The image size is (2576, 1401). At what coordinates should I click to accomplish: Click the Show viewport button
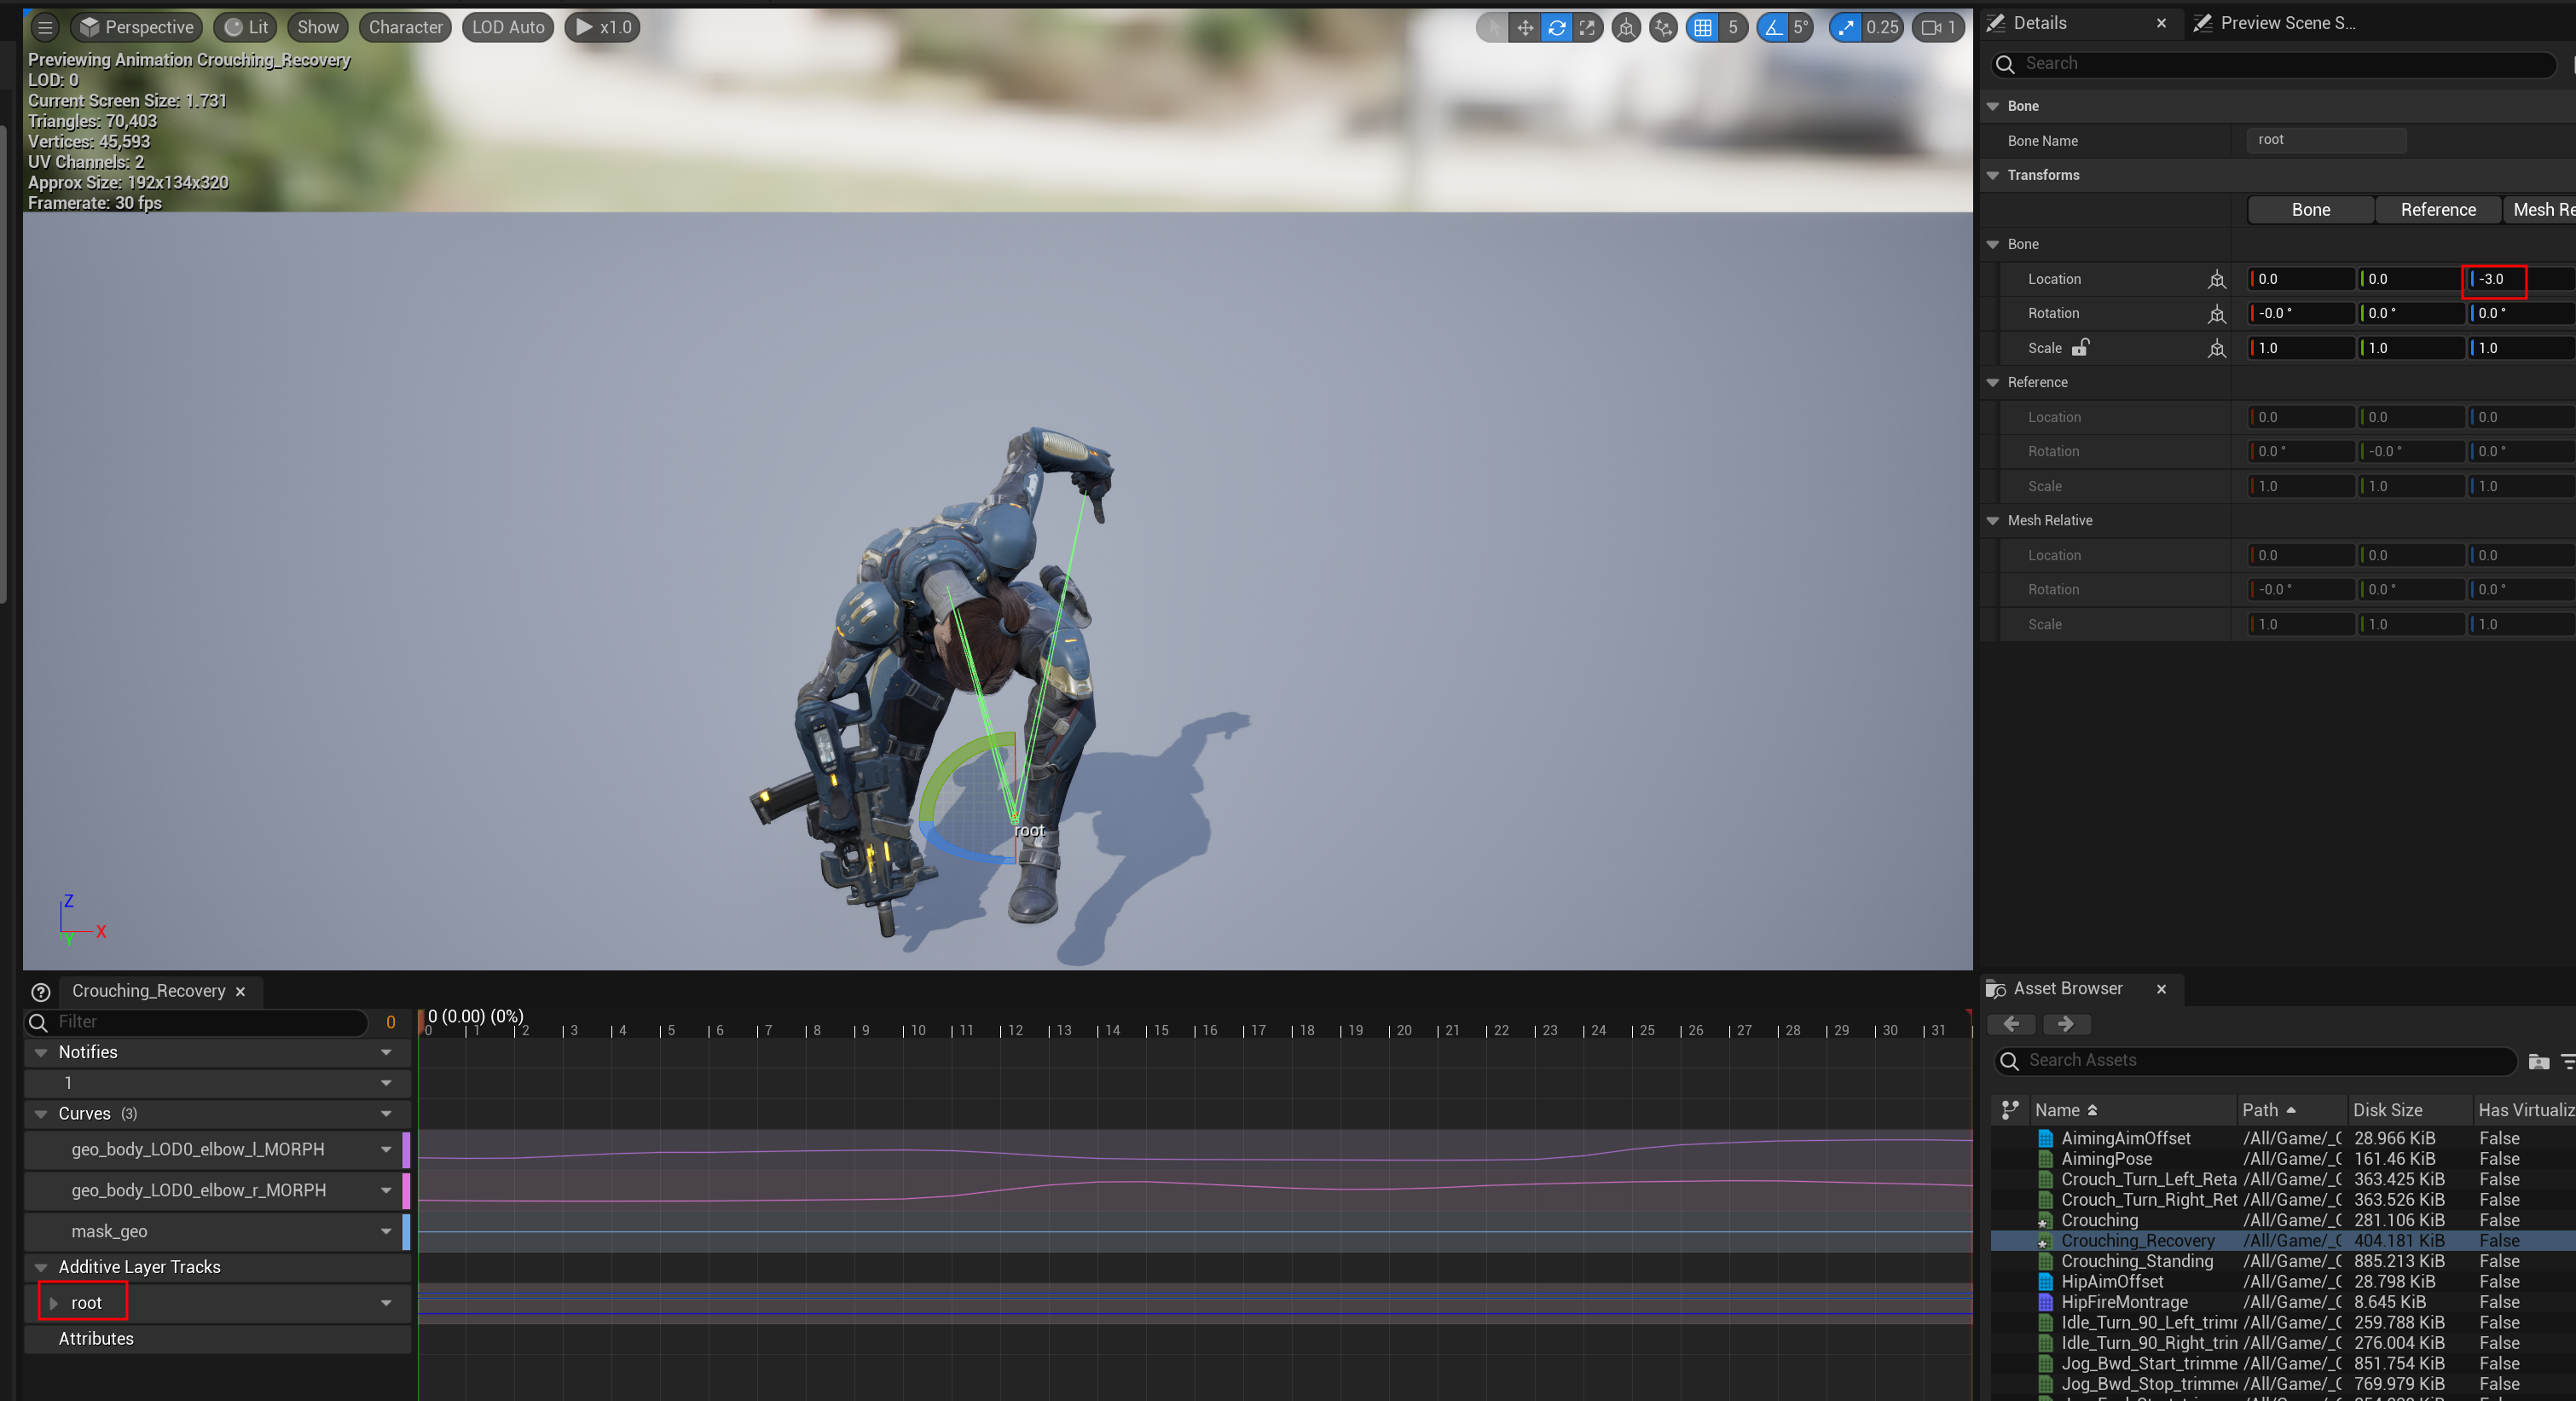tap(317, 28)
